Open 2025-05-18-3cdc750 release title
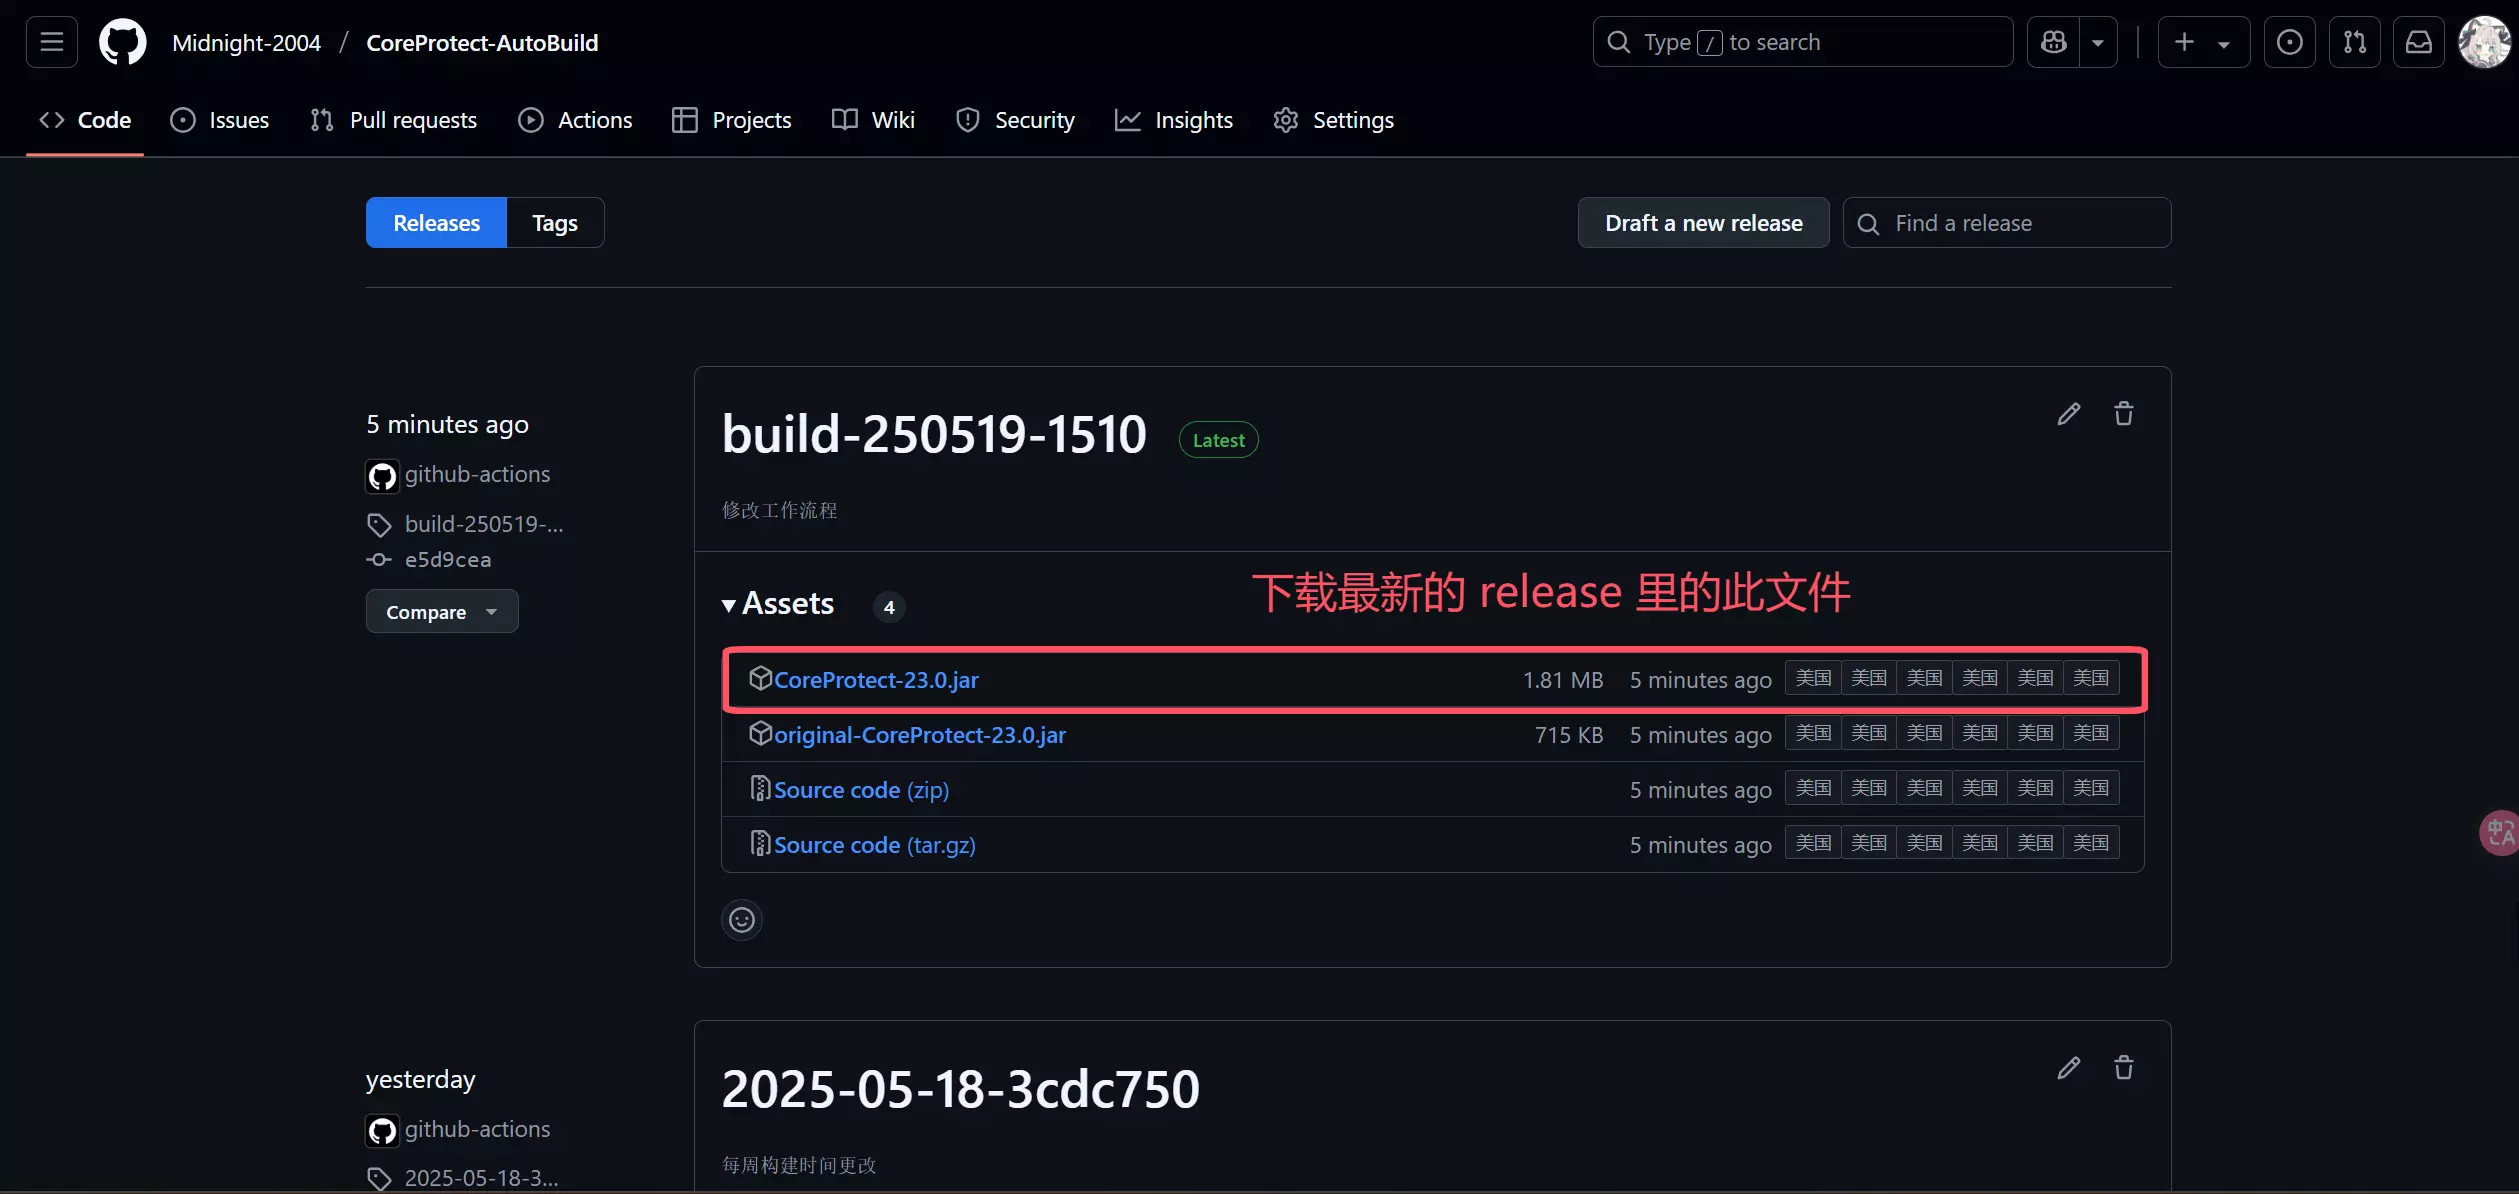This screenshot has height=1194, width=2519. (960, 1089)
